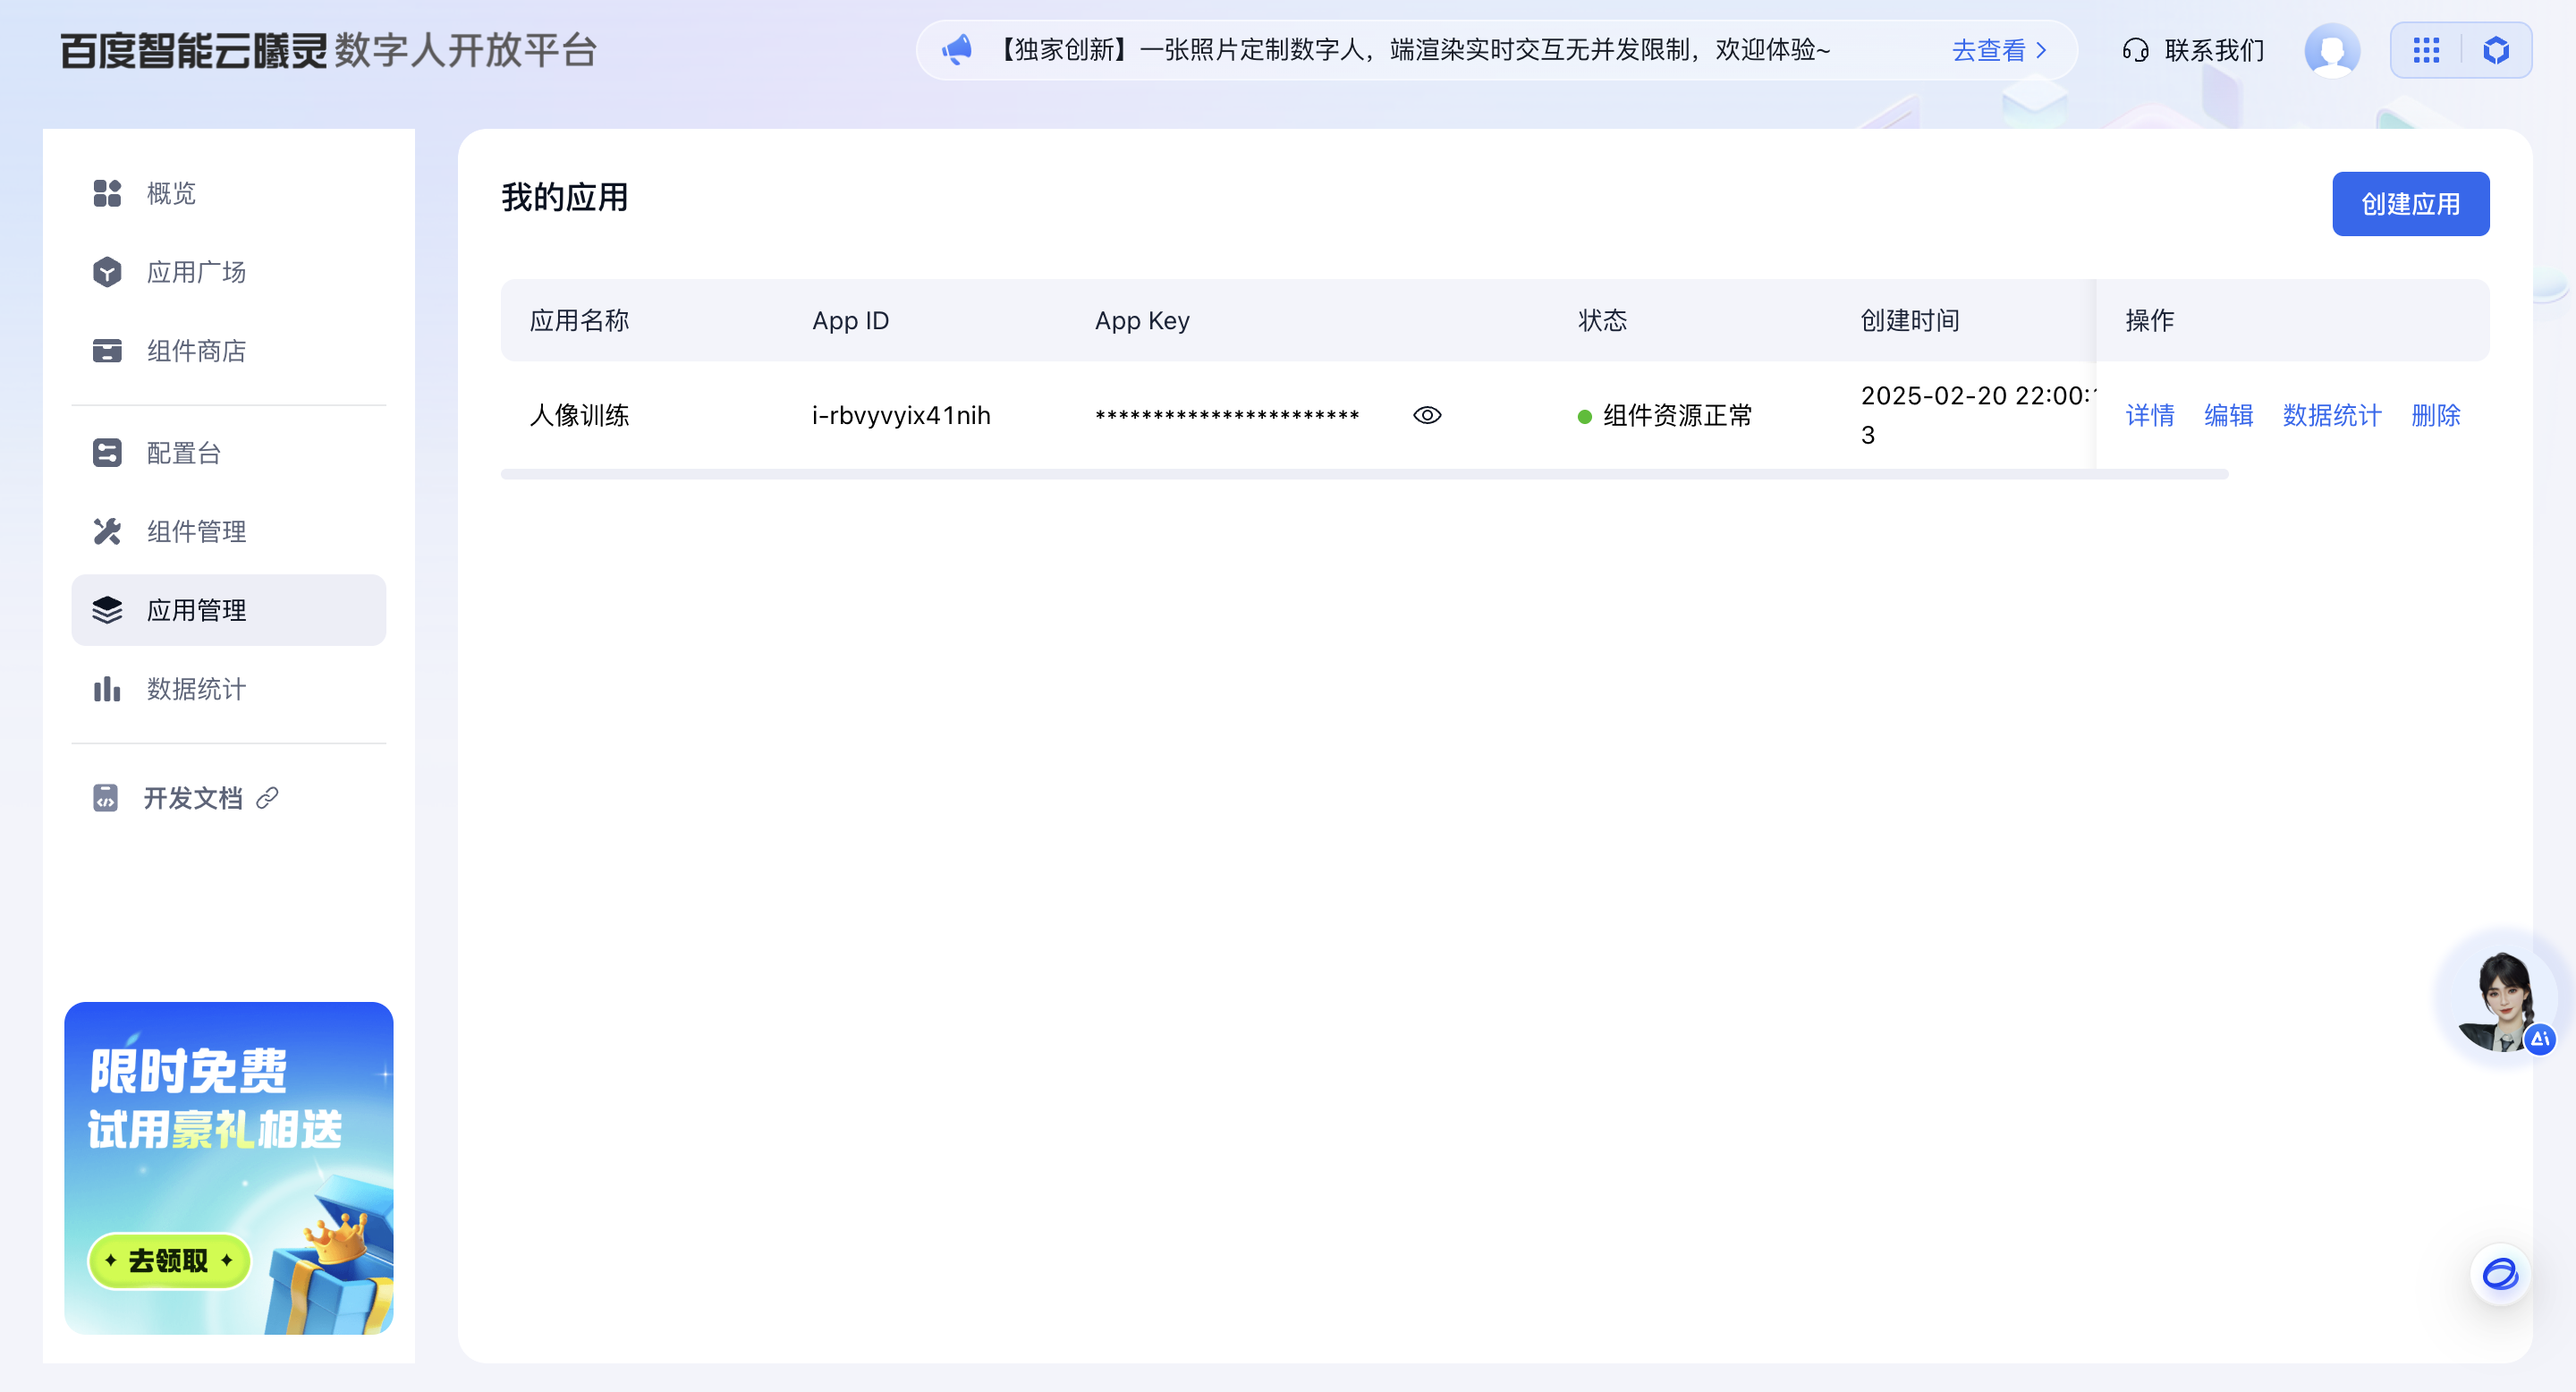Screen dimensions: 2576x1392
Task: Click the app name 人像训练
Action: coord(579,415)
